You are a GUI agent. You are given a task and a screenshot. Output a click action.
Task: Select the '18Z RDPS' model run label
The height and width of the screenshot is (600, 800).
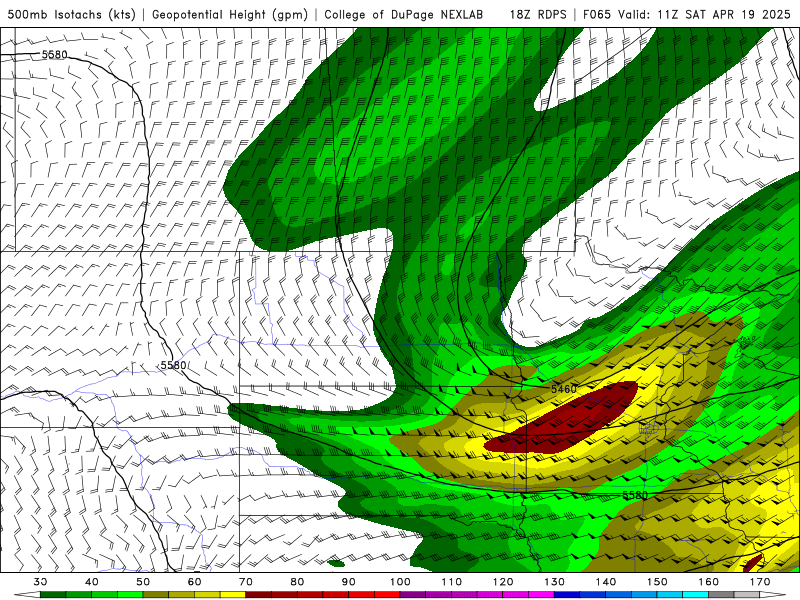pyautogui.click(x=538, y=14)
